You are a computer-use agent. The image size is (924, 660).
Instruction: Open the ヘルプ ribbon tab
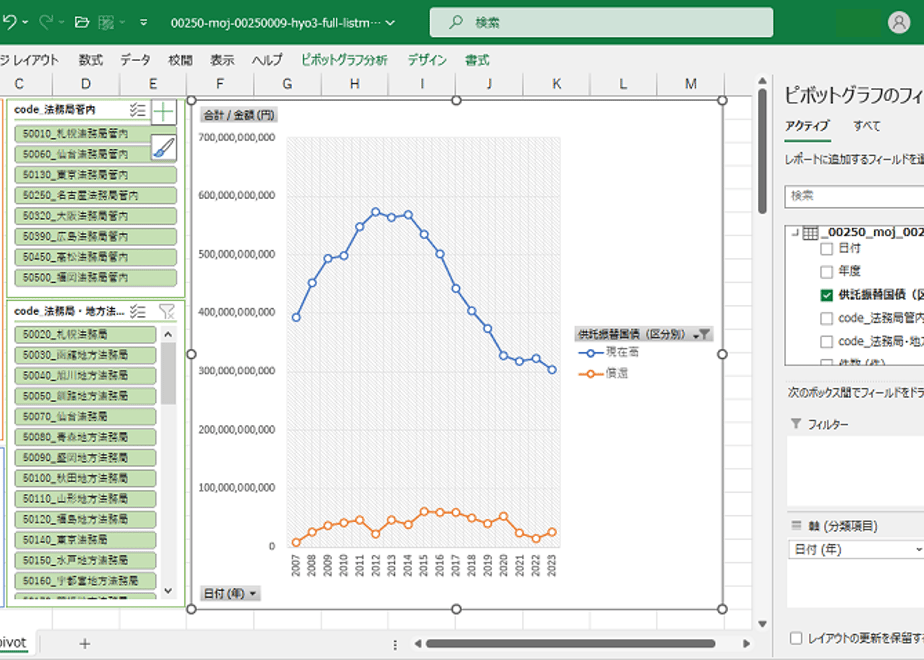point(267,60)
